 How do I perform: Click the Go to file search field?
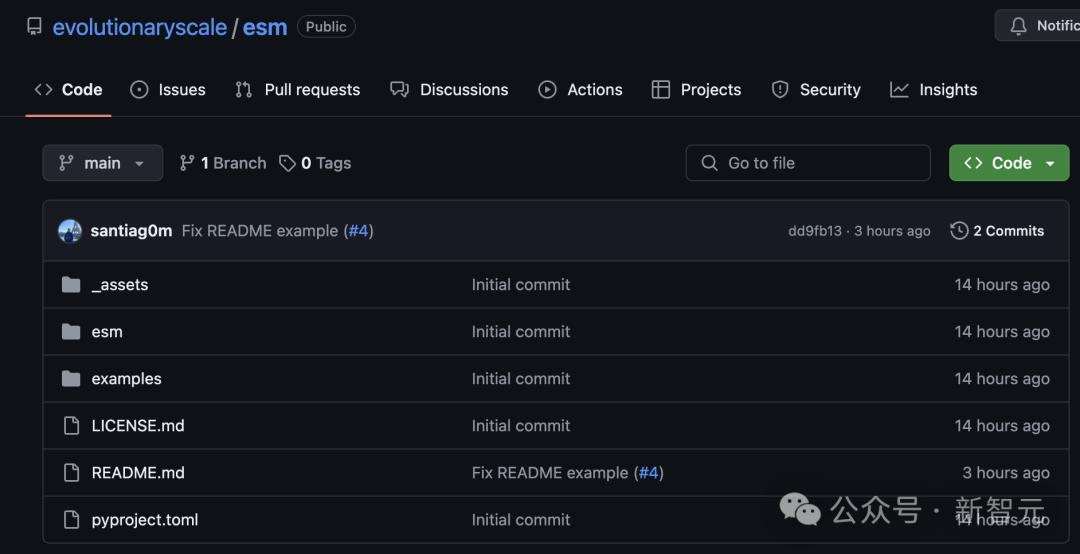(808, 163)
